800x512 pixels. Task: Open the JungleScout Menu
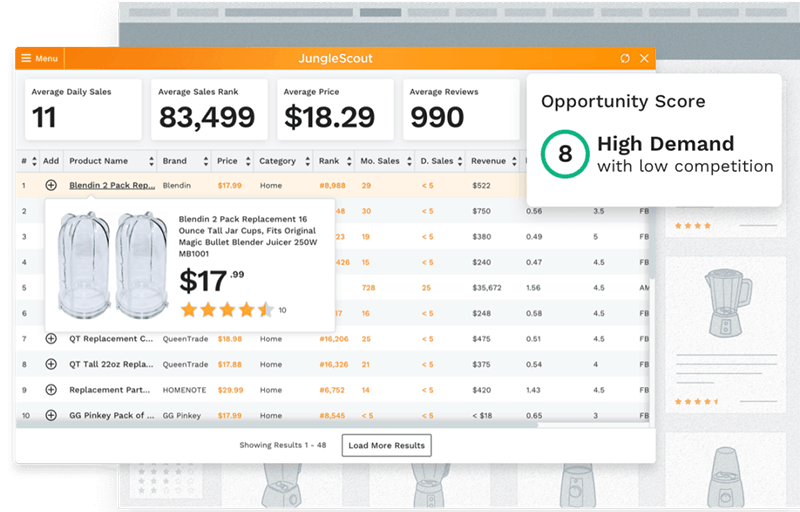39,58
